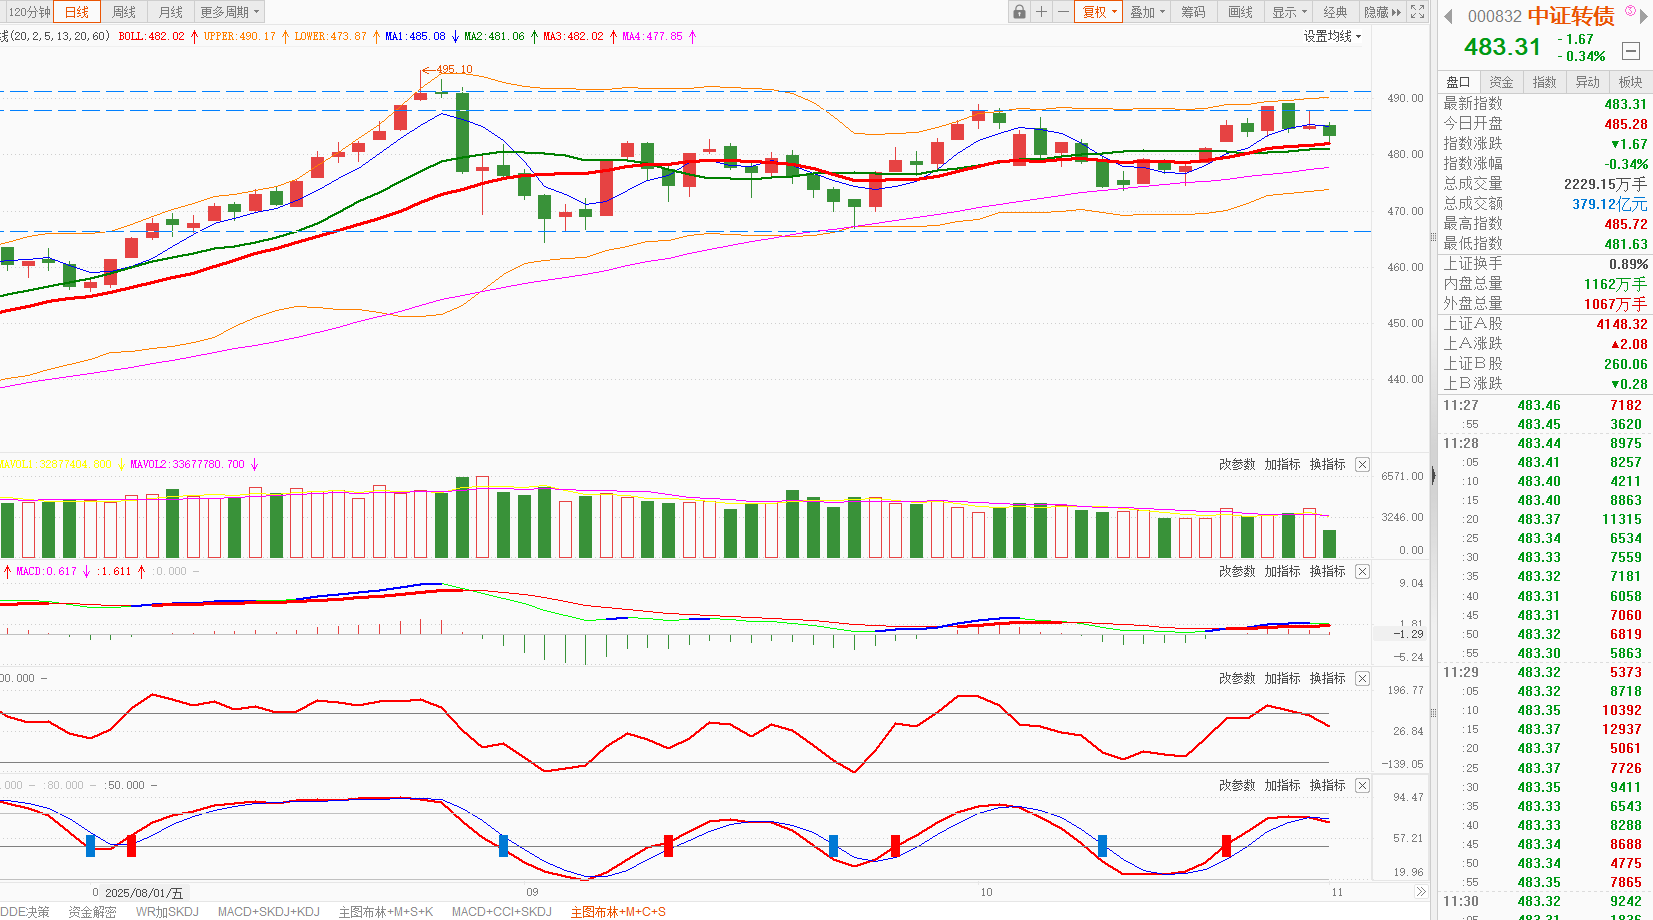Viewport: 1653px width, 920px height.
Task: Click 加指标 in the SKDJ panel
Action: tap(1282, 785)
